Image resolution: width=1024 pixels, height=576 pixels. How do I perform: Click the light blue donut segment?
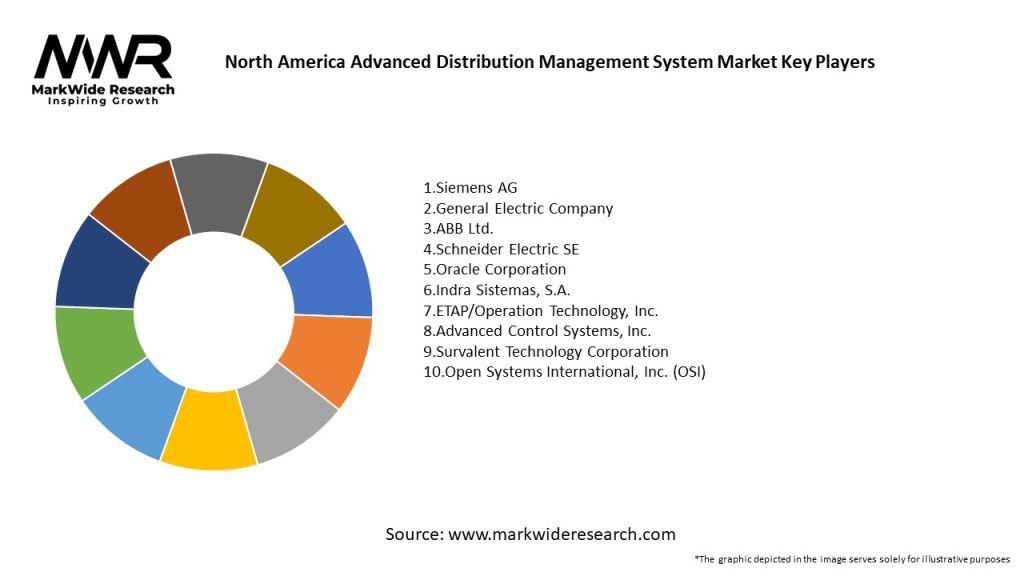click(x=135, y=407)
